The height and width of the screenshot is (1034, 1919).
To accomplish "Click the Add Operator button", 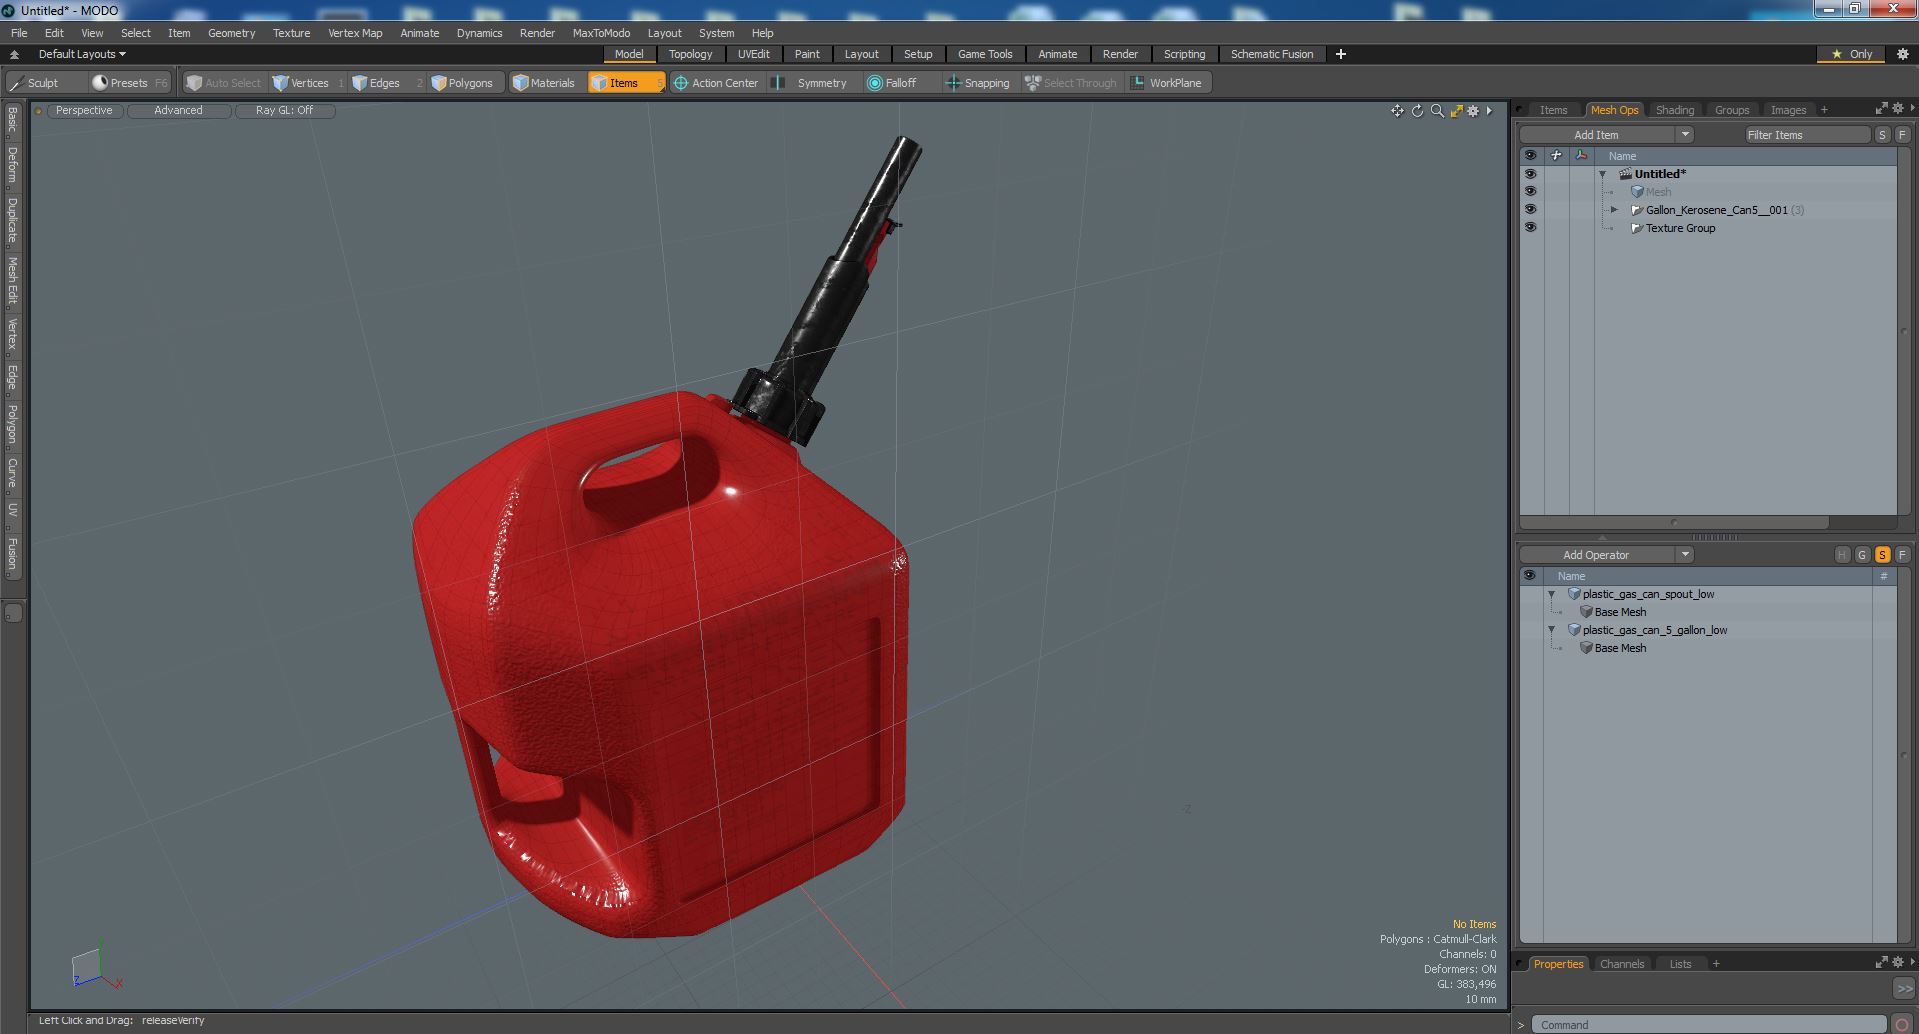I will click(x=1596, y=555).
